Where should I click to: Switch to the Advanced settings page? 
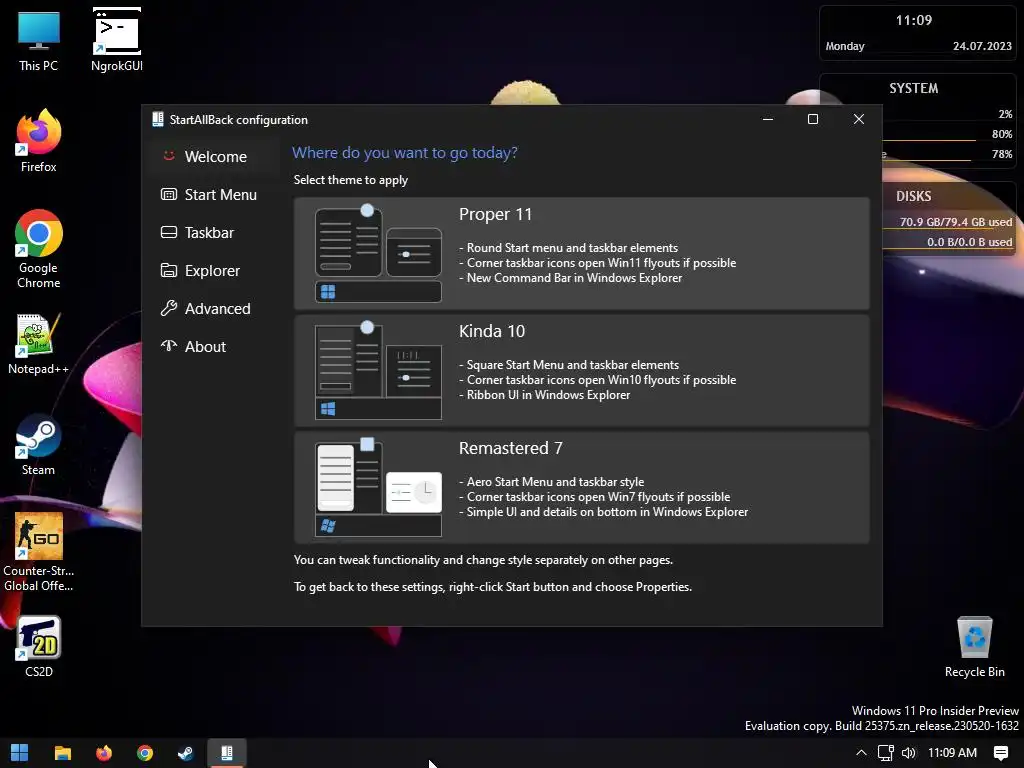(x=214, y=308)
